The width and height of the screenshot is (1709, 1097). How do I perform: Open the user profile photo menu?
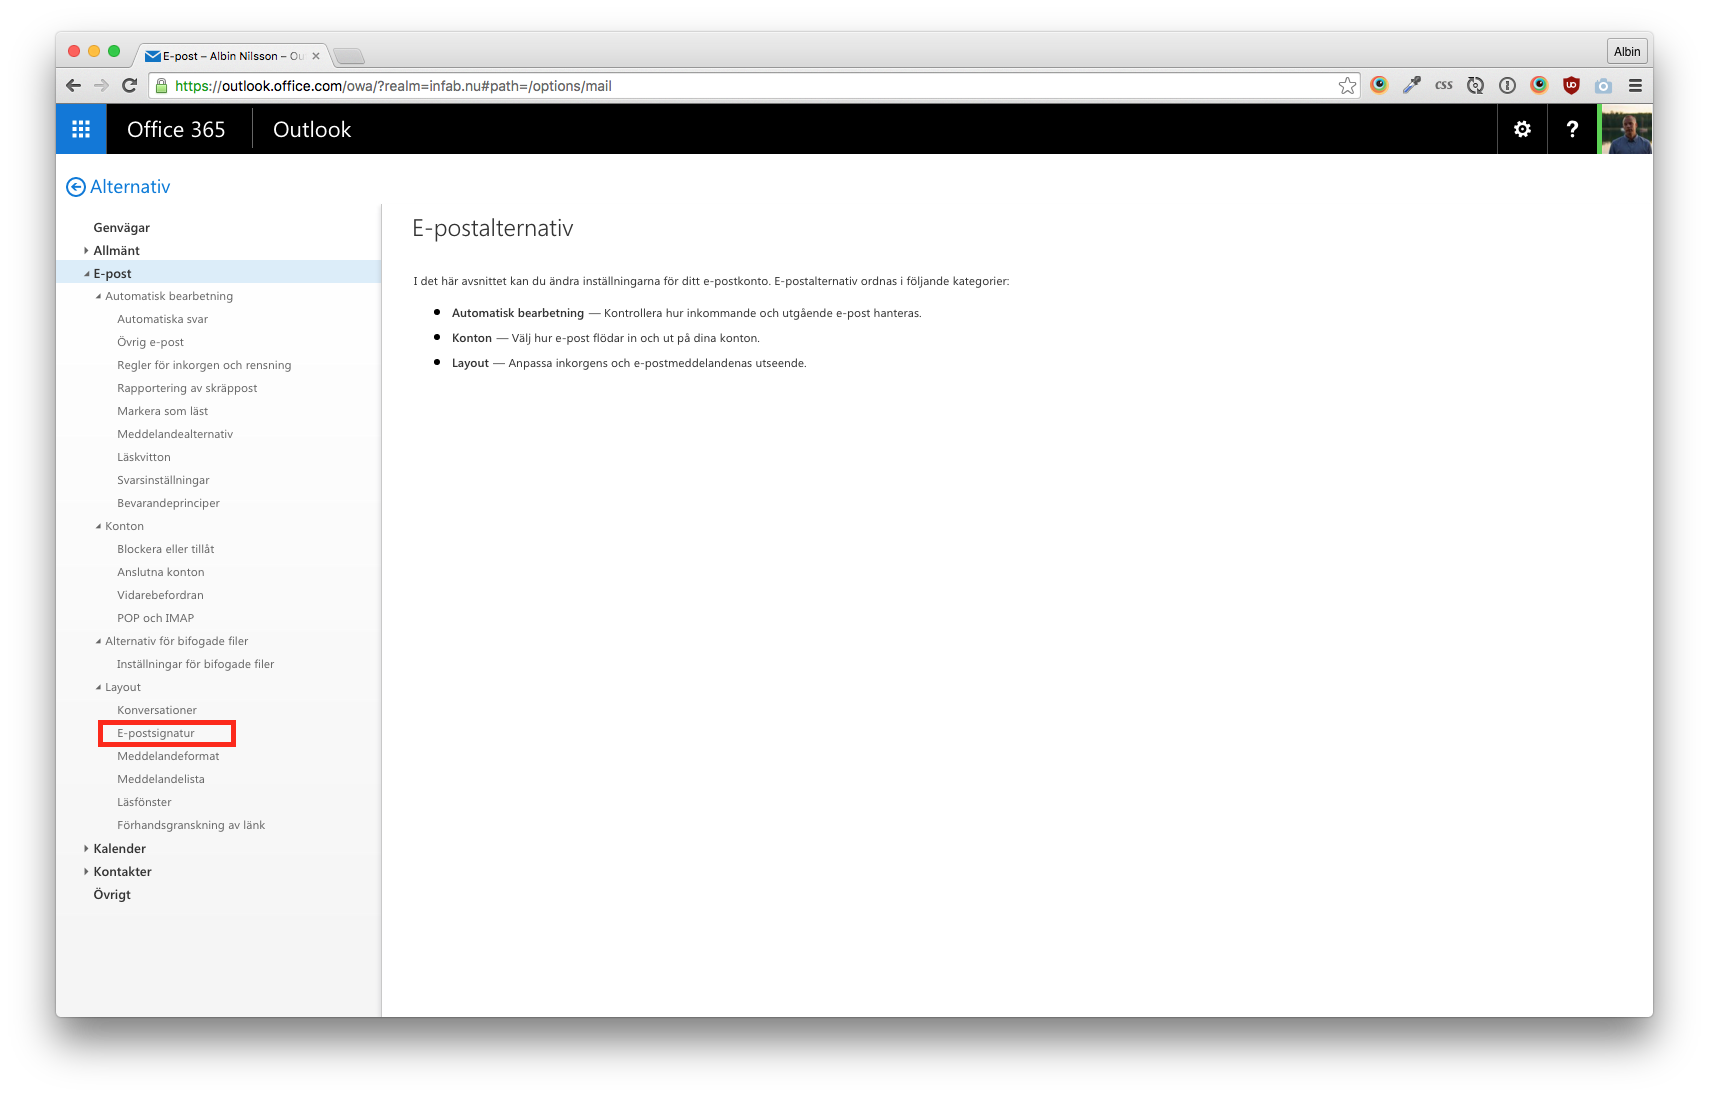coord(1626,129)
